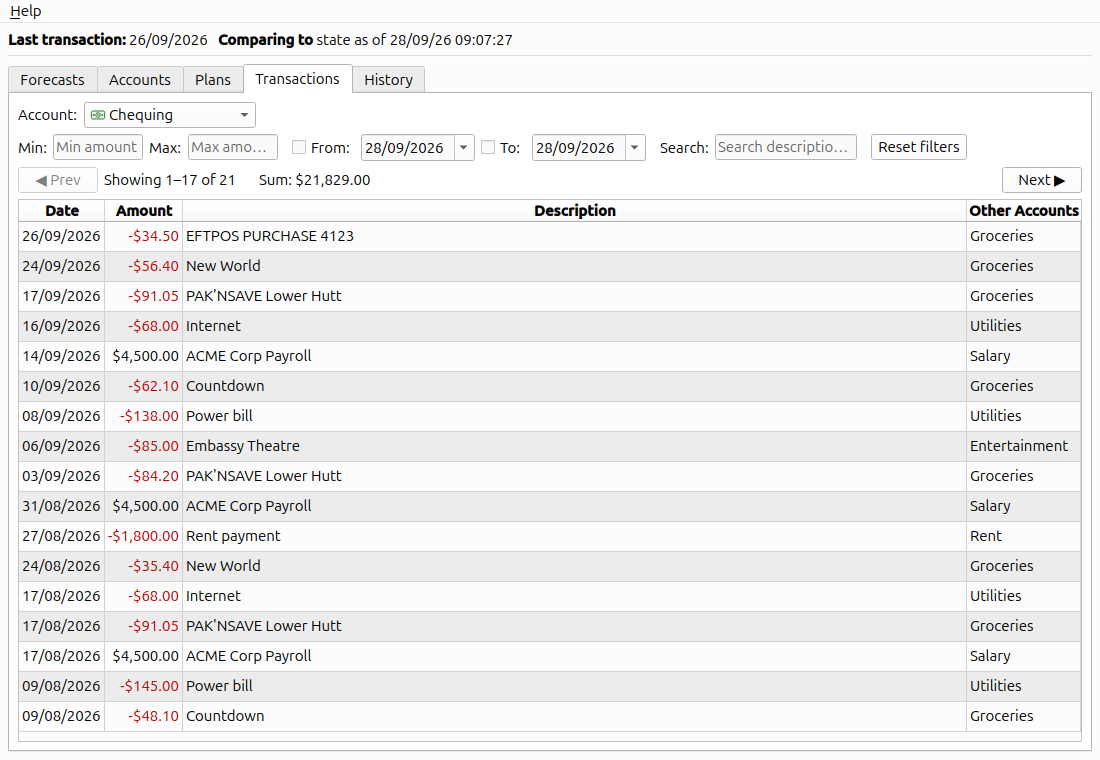Sort by Other Accounts column header
Screen dimensions: 1100x760
click(1024, 211)
